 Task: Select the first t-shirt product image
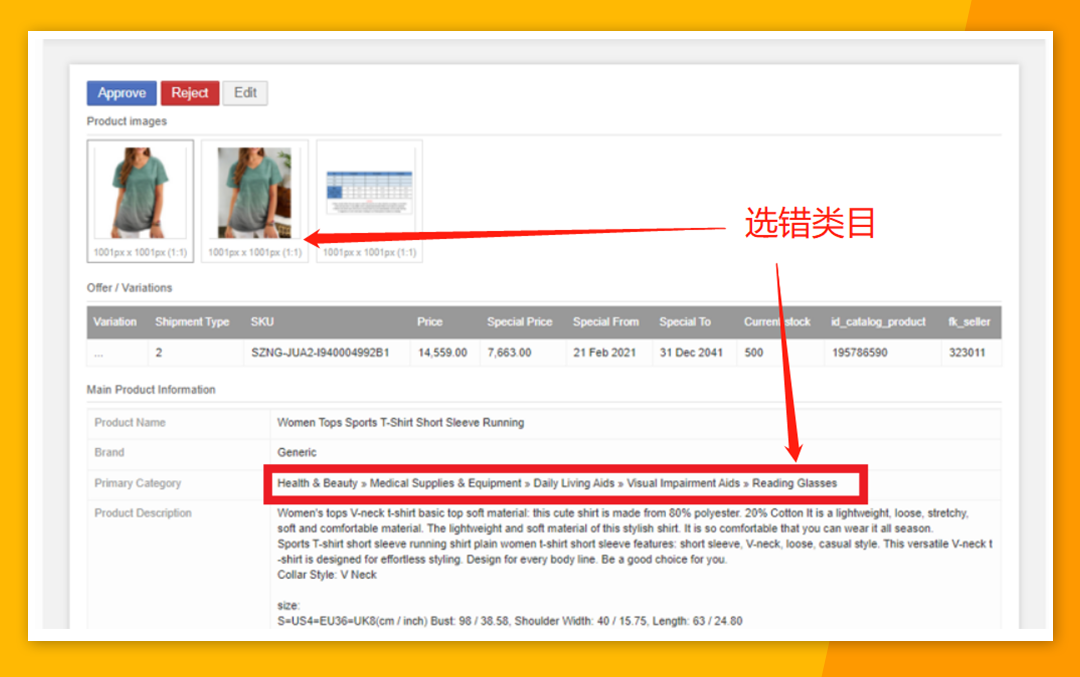pyautogui.click(x=140, y=192)
